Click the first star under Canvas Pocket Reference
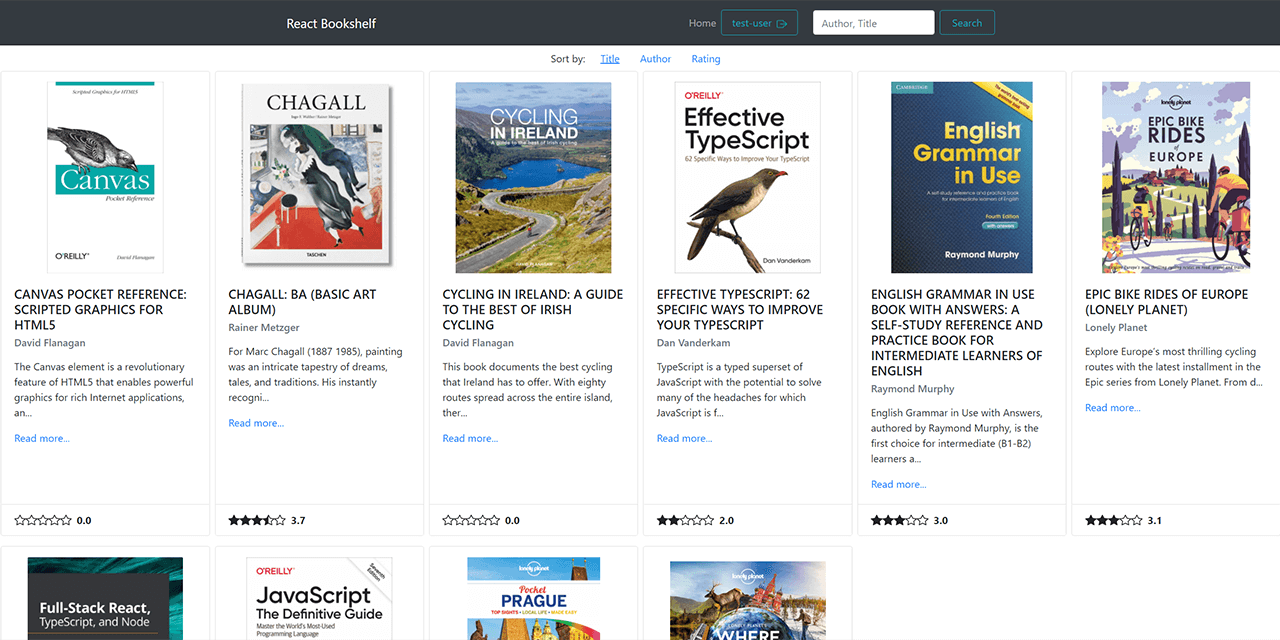The height and width of the screenshot is (640, 1280). (x=18, y=520)
